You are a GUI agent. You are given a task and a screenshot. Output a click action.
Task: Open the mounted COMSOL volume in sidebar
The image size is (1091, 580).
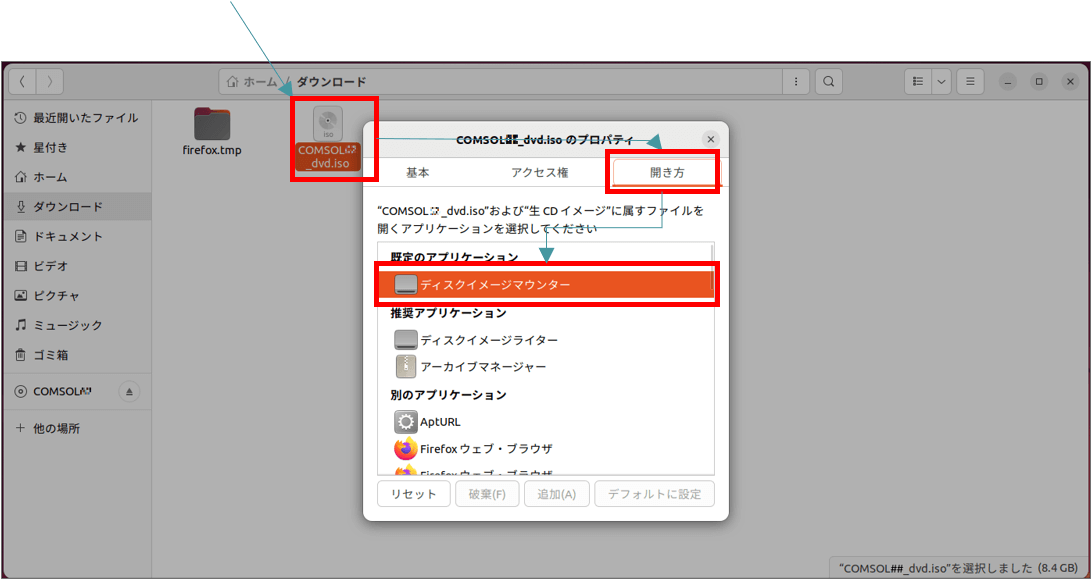coord(63,392)
